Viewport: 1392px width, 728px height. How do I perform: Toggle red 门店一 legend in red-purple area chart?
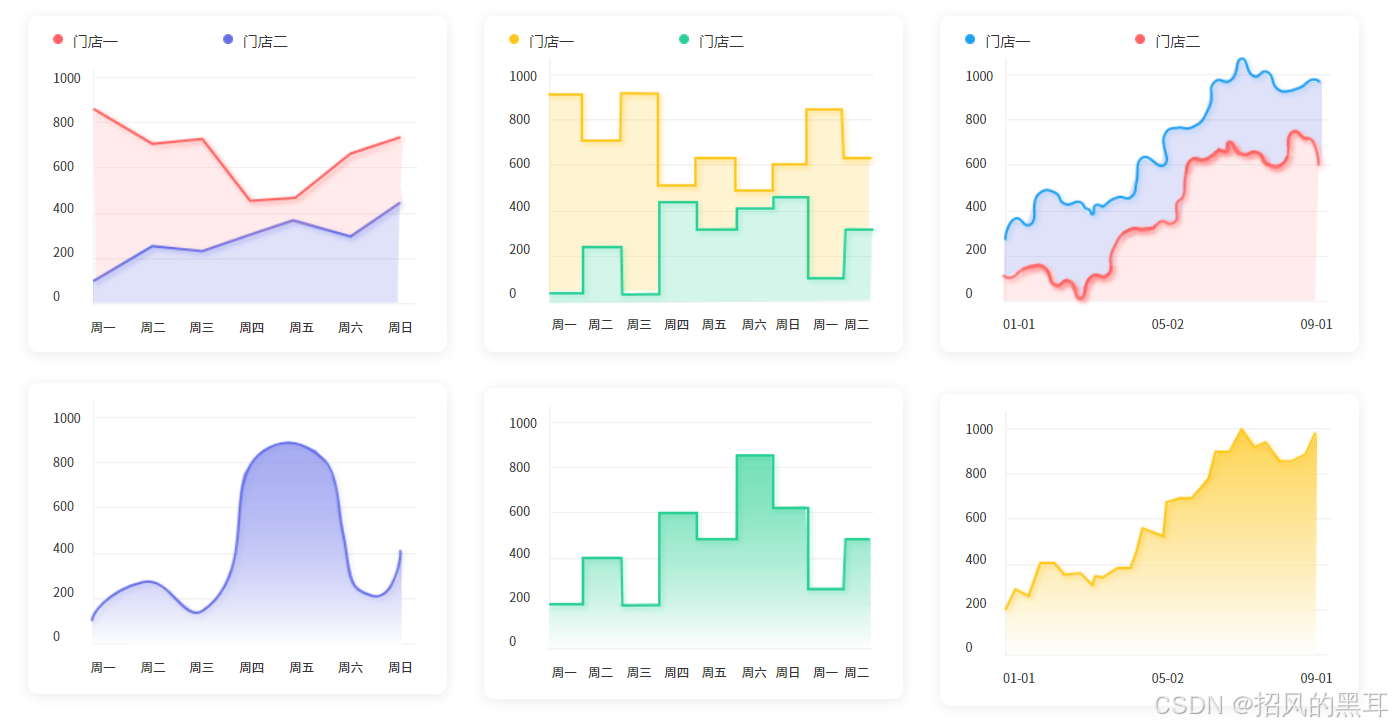[x=86, y=41]
